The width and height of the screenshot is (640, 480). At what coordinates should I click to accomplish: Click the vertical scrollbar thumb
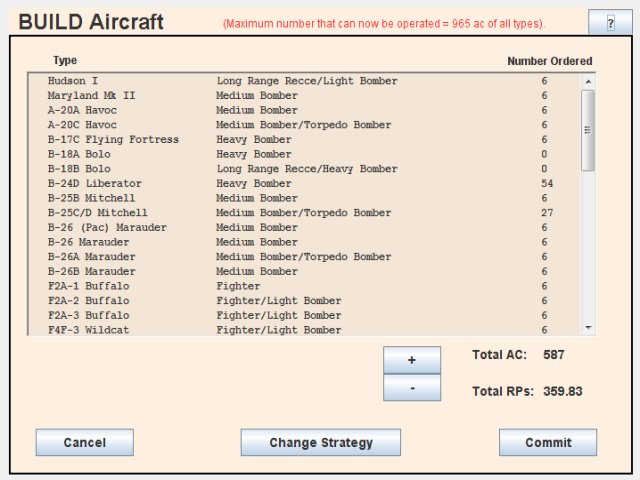click(587, 130)
